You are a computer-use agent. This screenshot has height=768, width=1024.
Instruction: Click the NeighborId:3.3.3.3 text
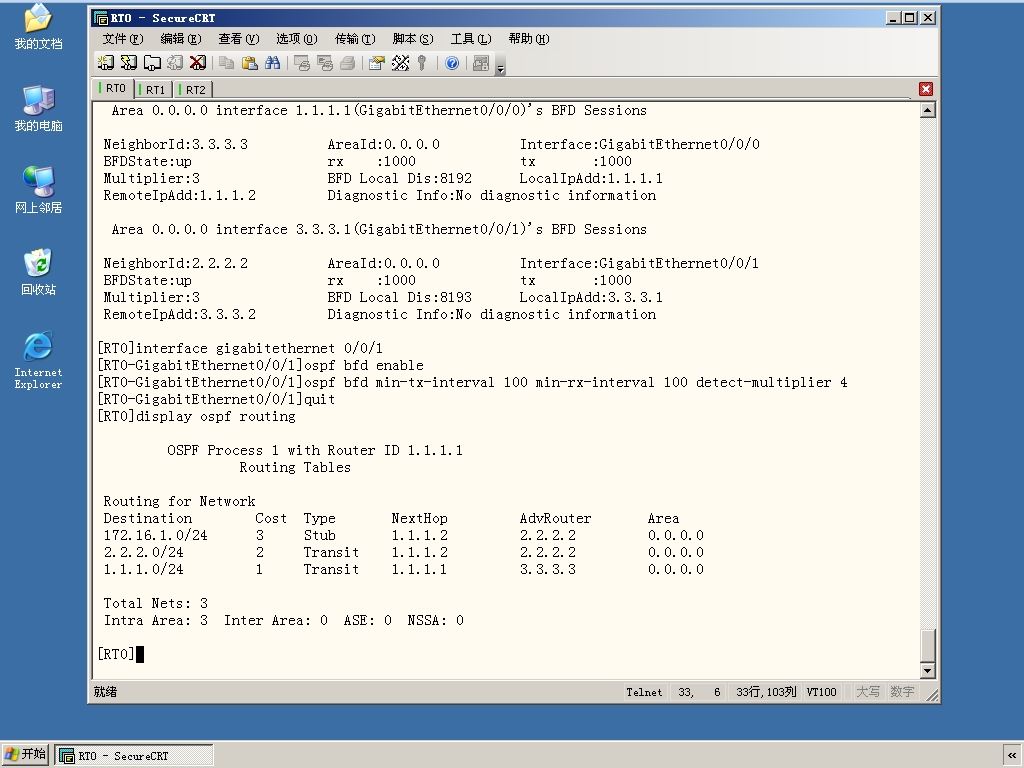click(175, 144)
